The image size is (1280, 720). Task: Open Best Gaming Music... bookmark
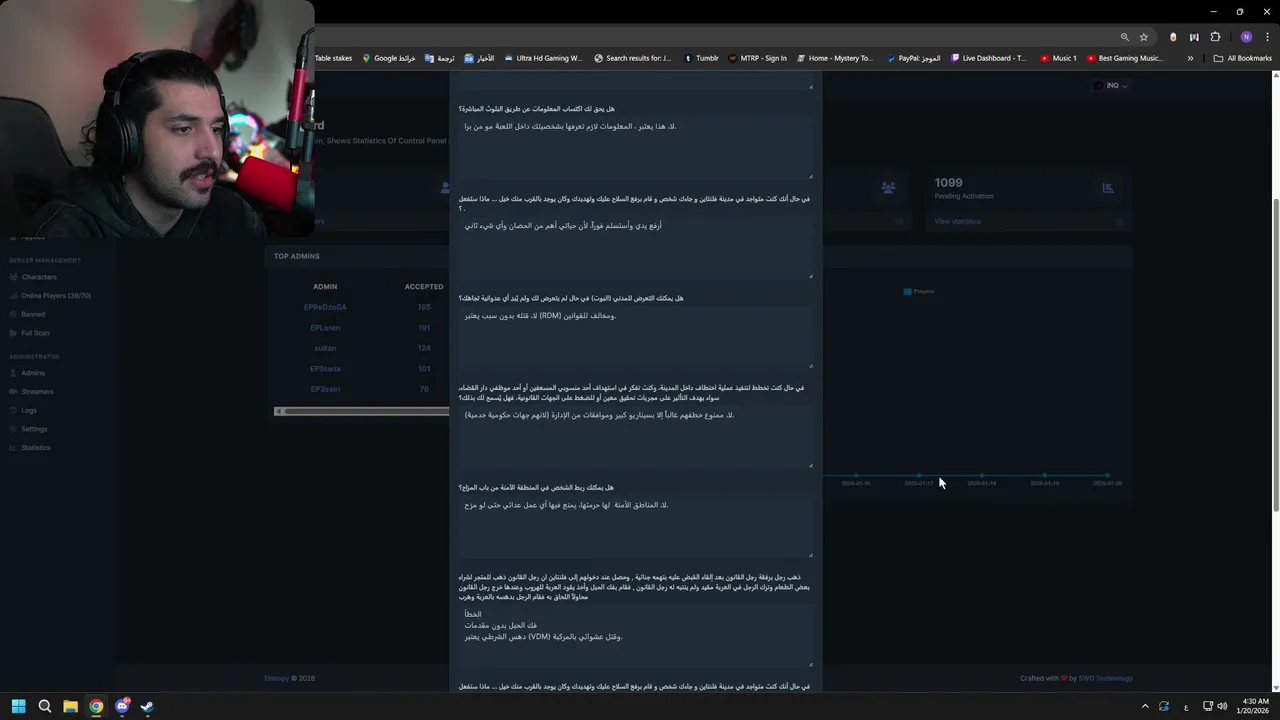pyautogui.click(x=1125, y=58)
